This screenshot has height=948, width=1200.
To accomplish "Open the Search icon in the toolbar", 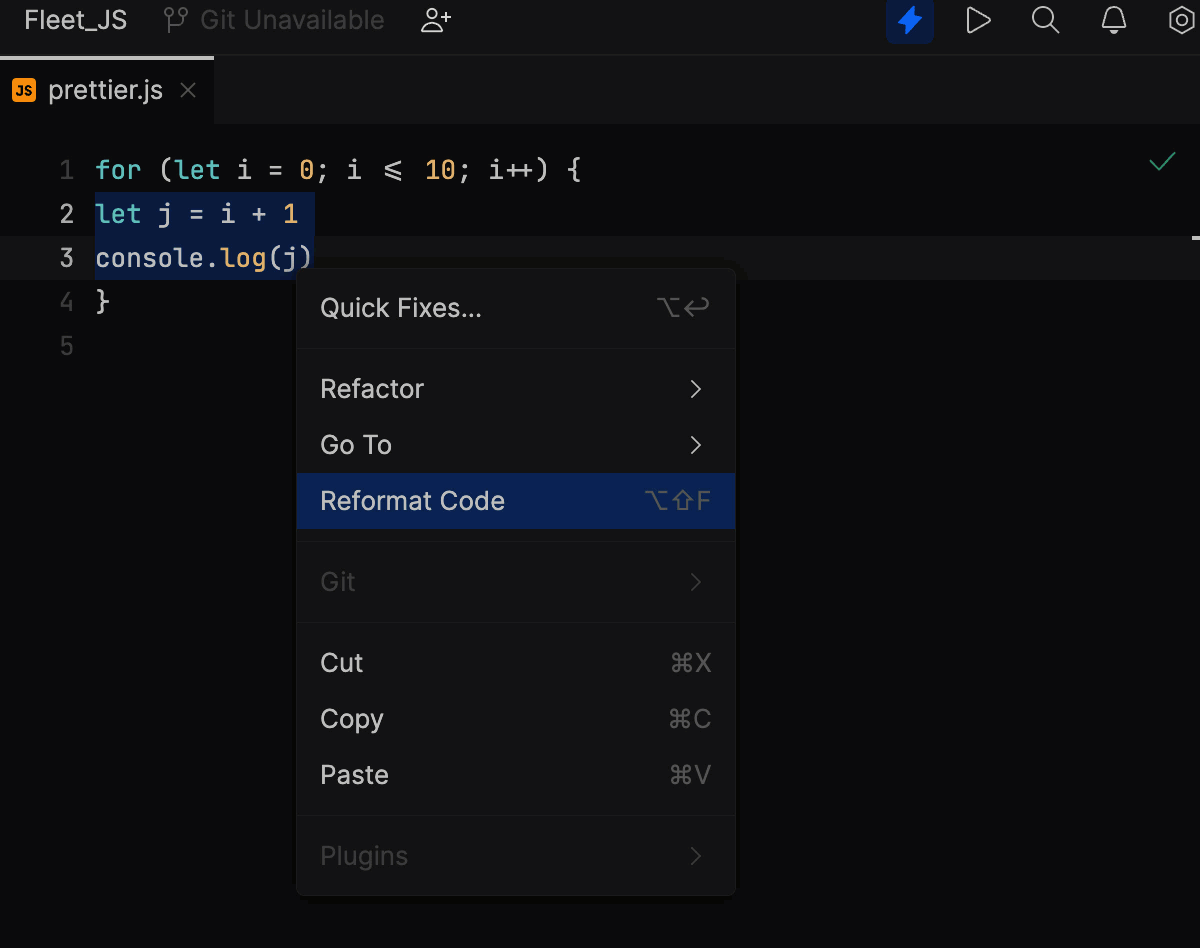I will [x=1046, y=20].
